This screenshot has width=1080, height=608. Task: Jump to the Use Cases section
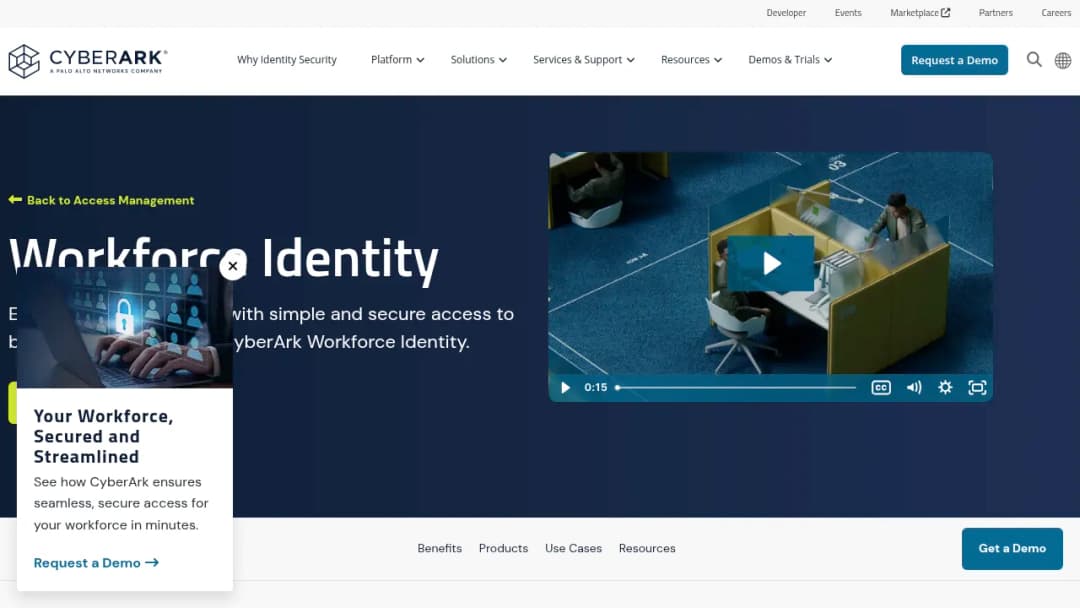coord(573,548)
